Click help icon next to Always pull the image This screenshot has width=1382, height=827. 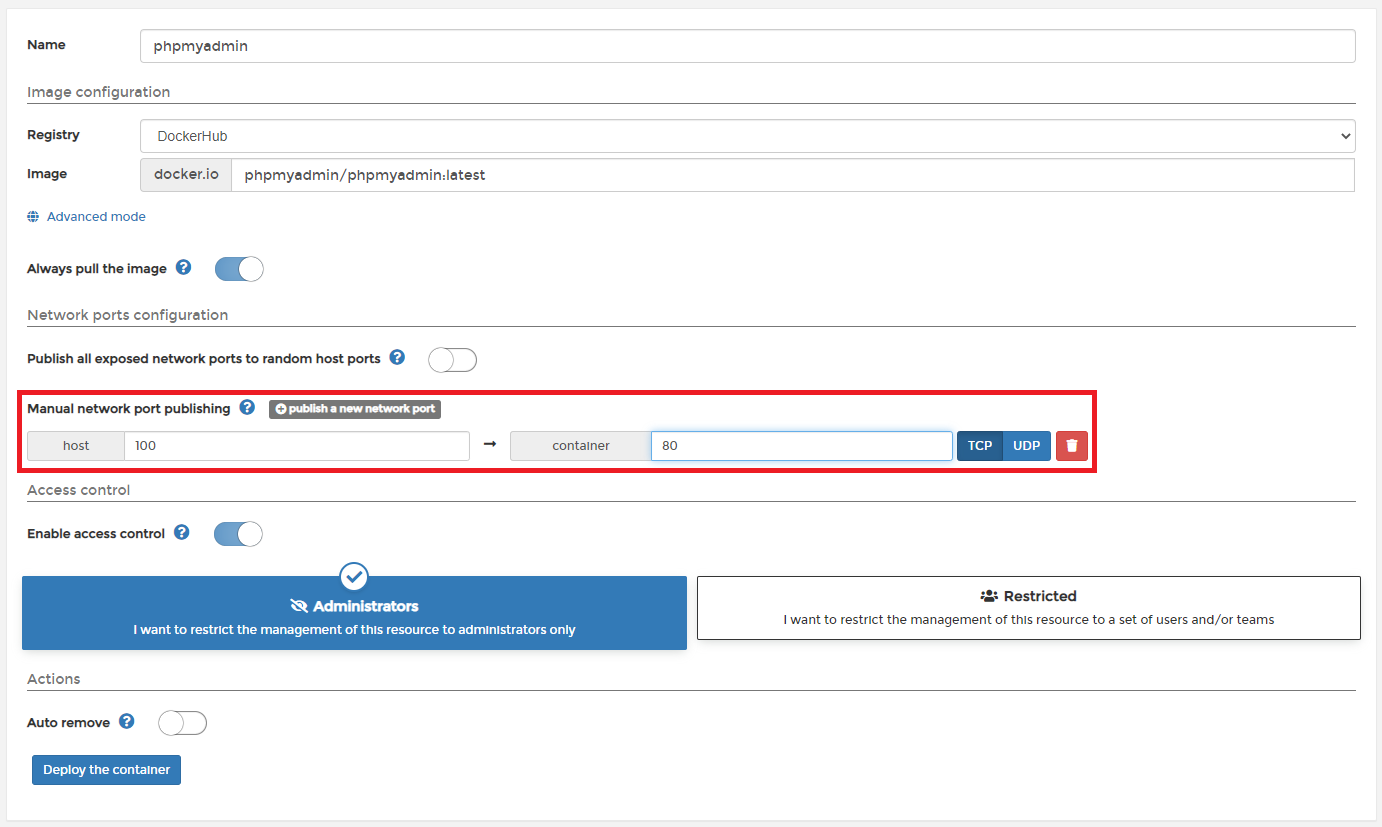click(184, 268)
